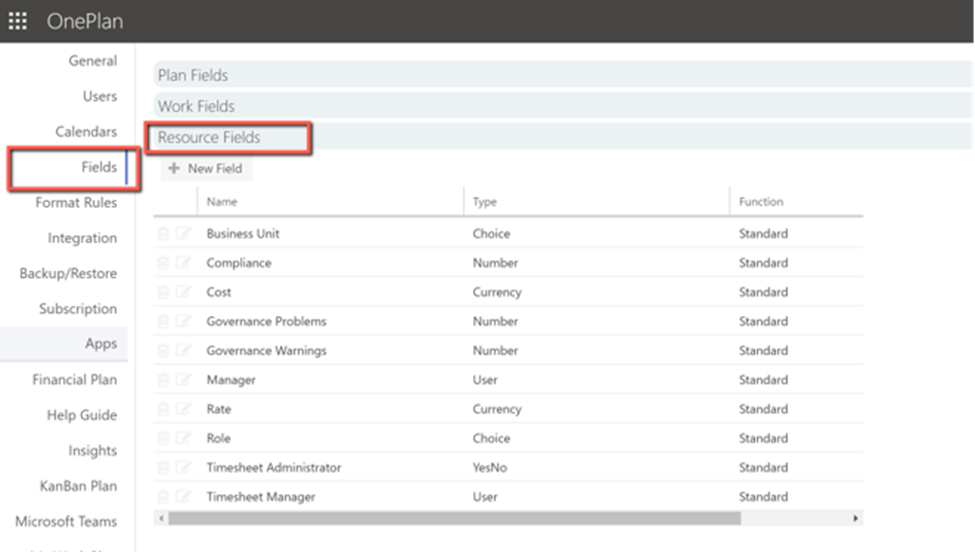Delete the Business Unit field

click(x=163, y=234)
